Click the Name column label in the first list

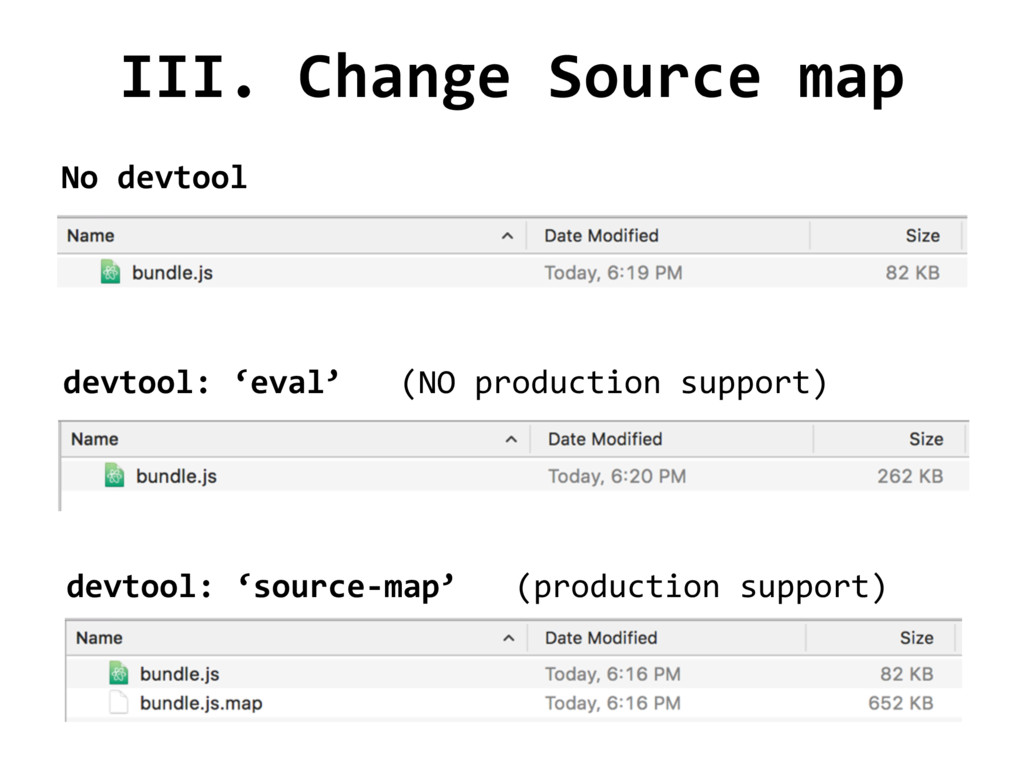pos(90,236)
